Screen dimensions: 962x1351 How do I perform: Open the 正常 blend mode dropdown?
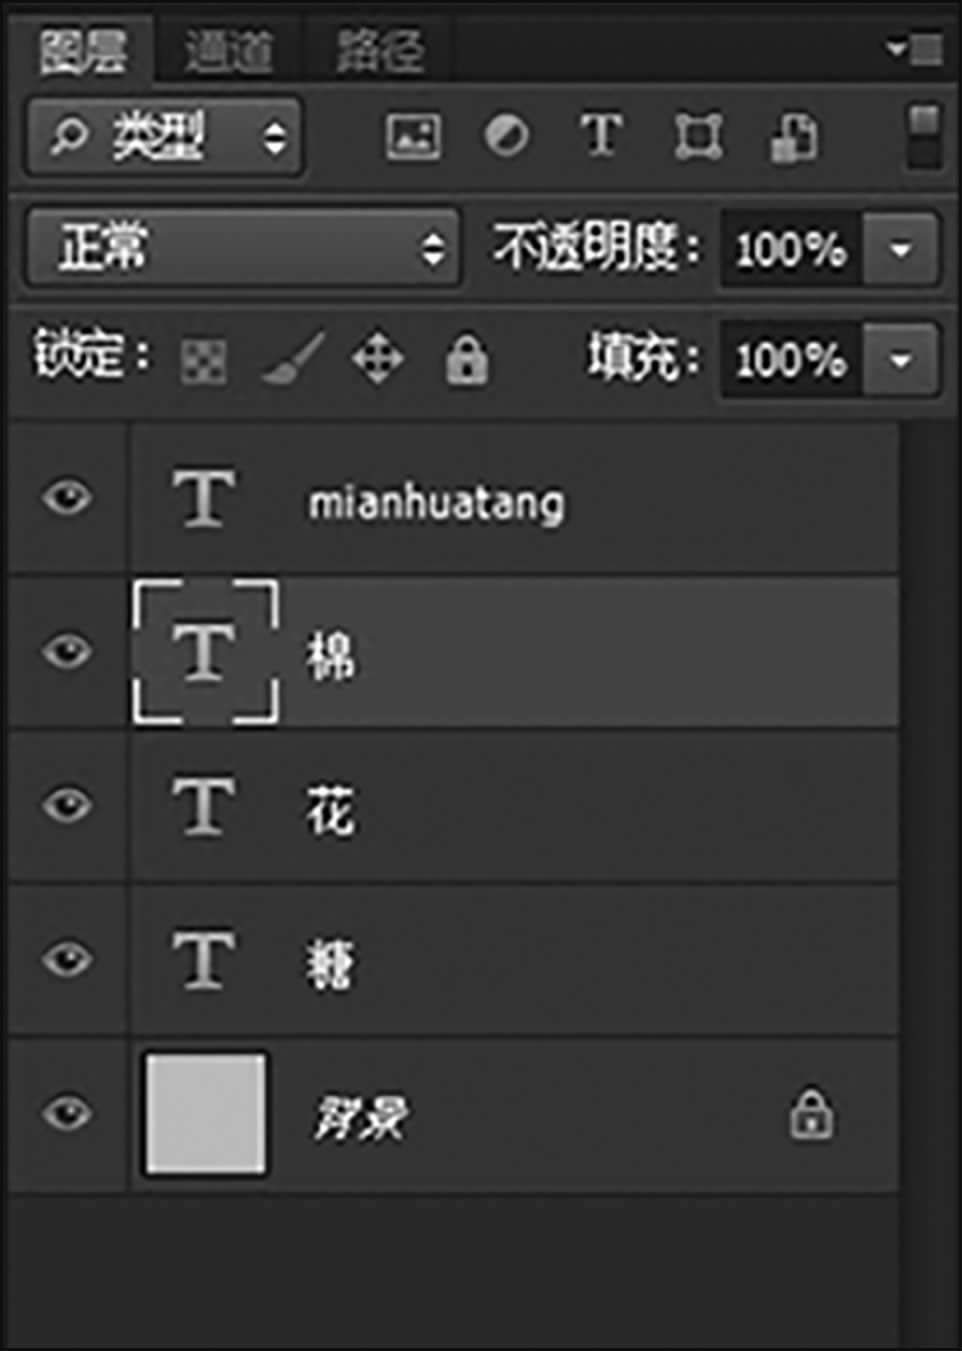(x=243, y=247)
